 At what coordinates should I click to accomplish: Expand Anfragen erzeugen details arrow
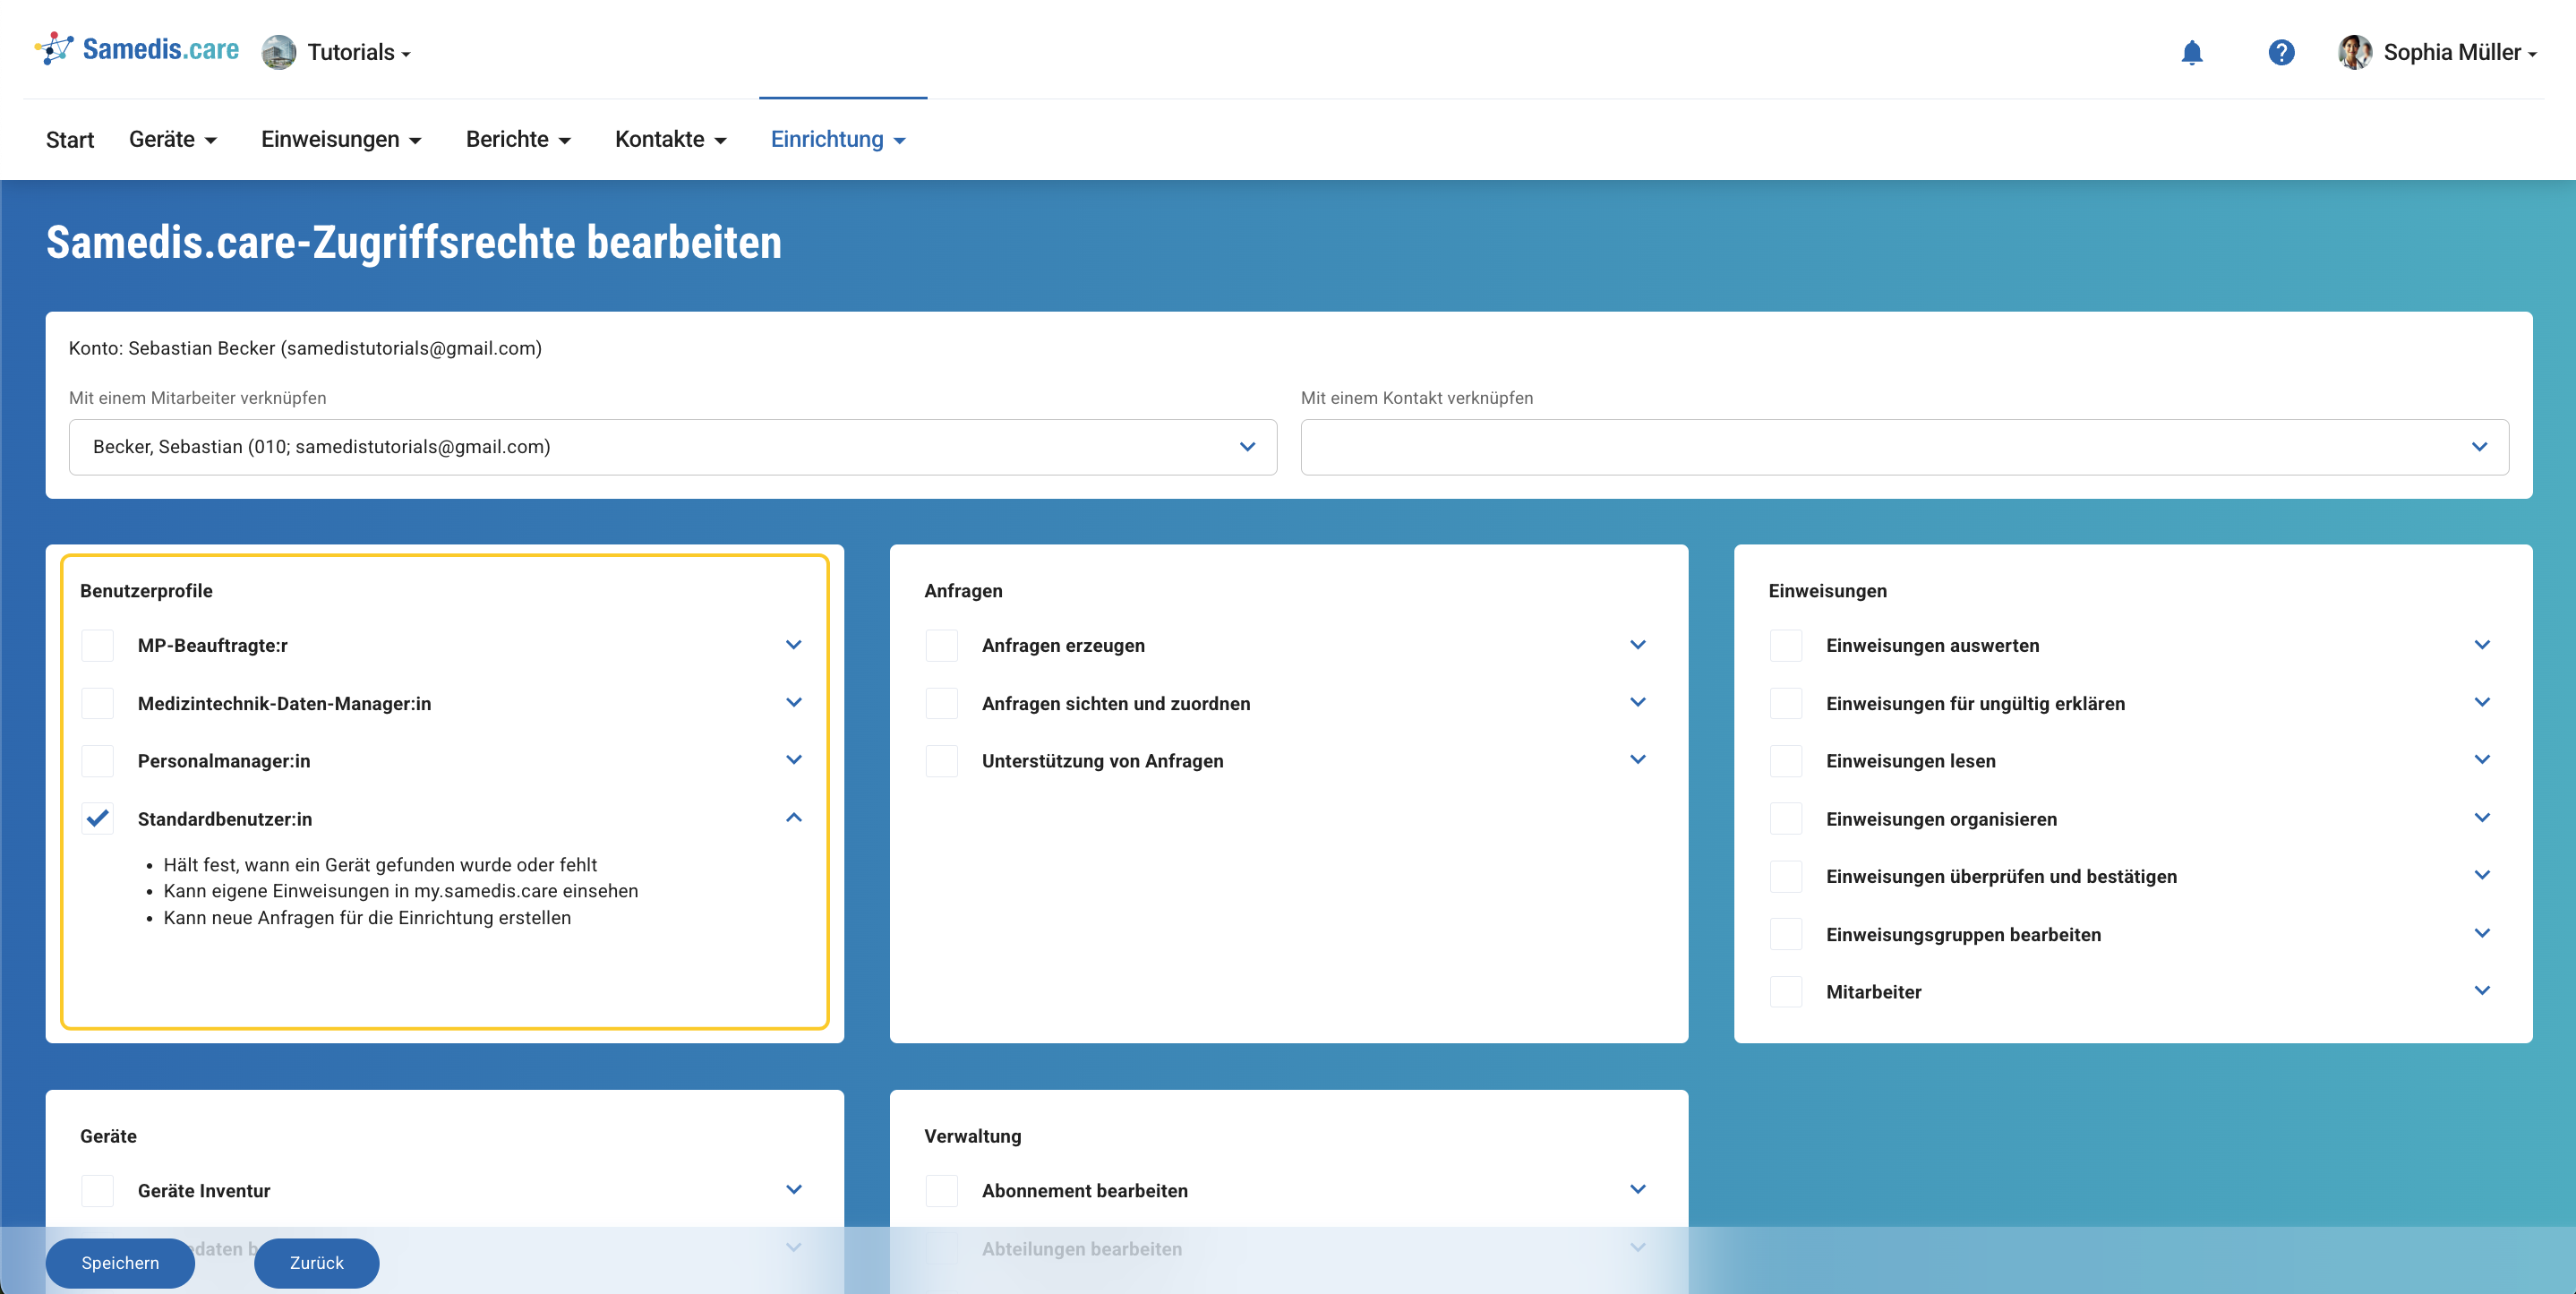[x=1637, y=645]
